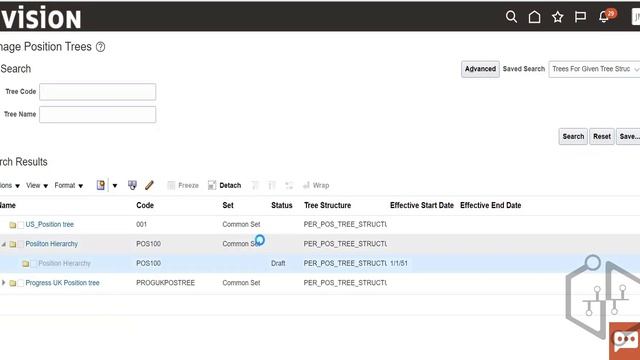640x360 pixels.
Task: Click the Set column header
Action: point(228,205)
